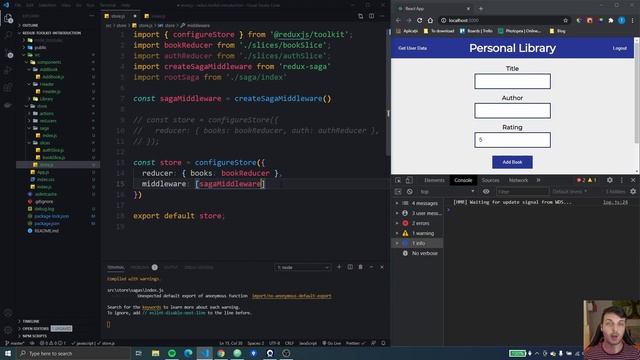The width and height of the screenshot is (640, 360).
Task: Activate DevTools inspect element picker
Action: coord(398,180)
